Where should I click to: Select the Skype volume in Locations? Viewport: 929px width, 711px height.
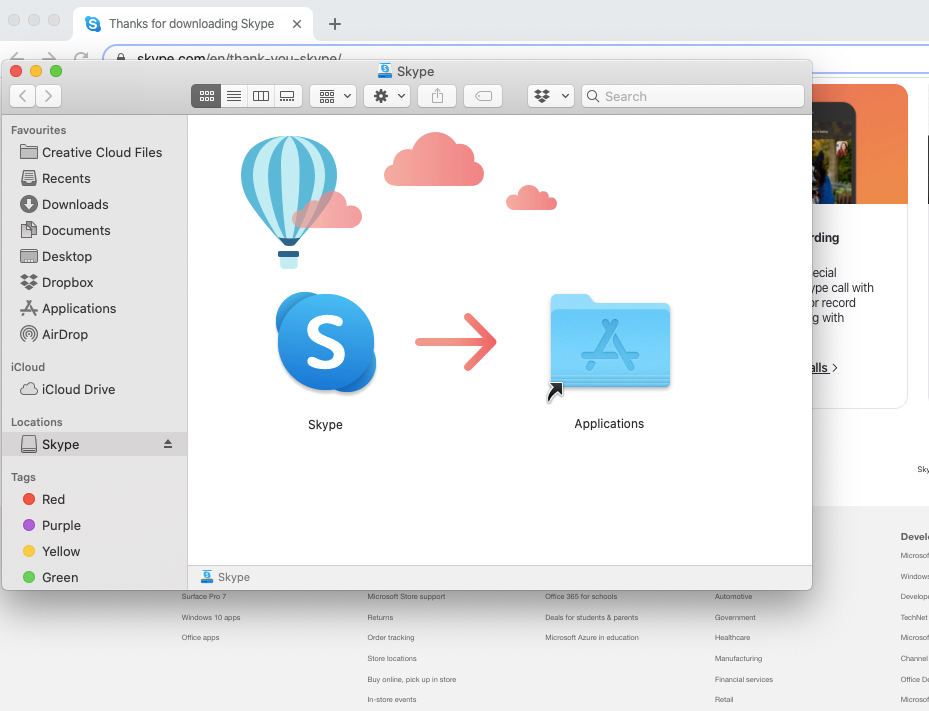point(95,444)
